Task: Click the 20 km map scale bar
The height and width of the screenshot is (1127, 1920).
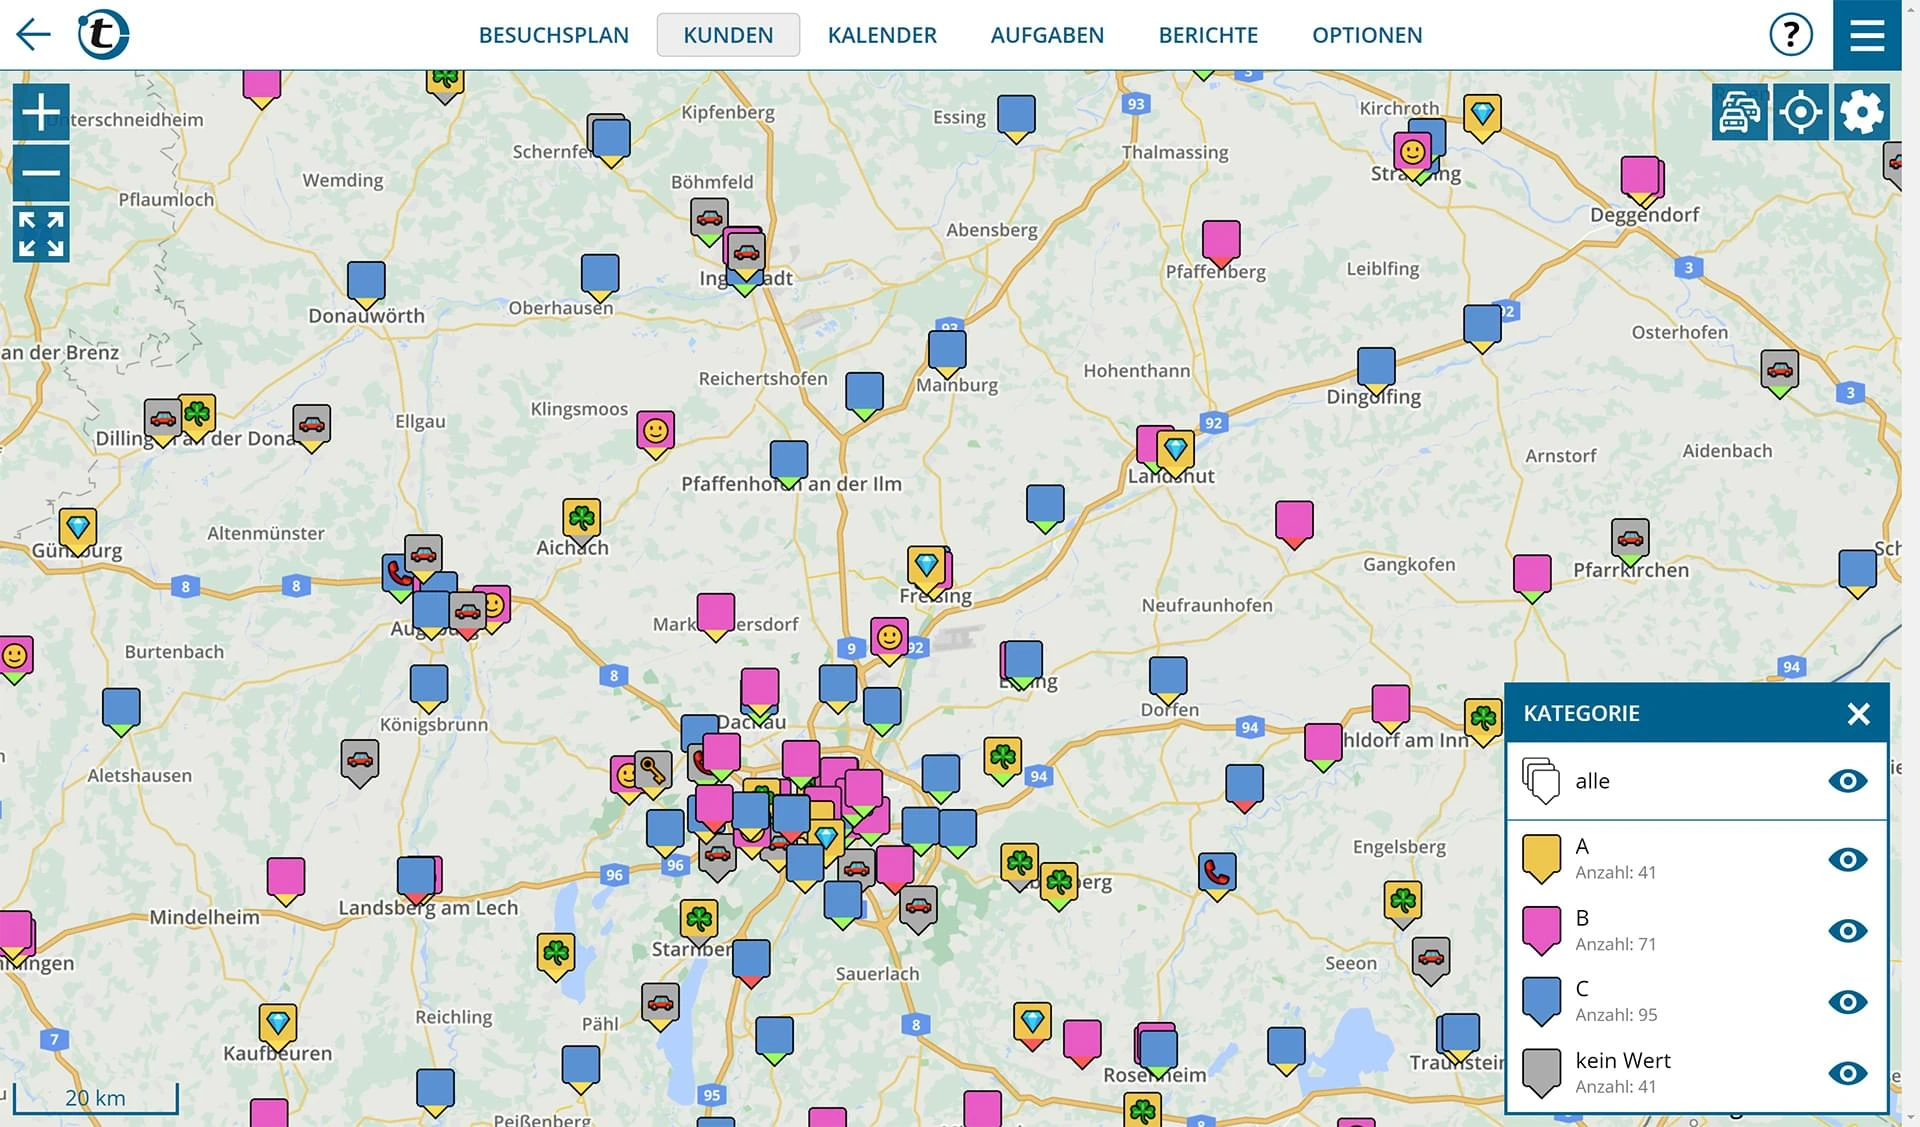Action: click(x=96, y=1098)
